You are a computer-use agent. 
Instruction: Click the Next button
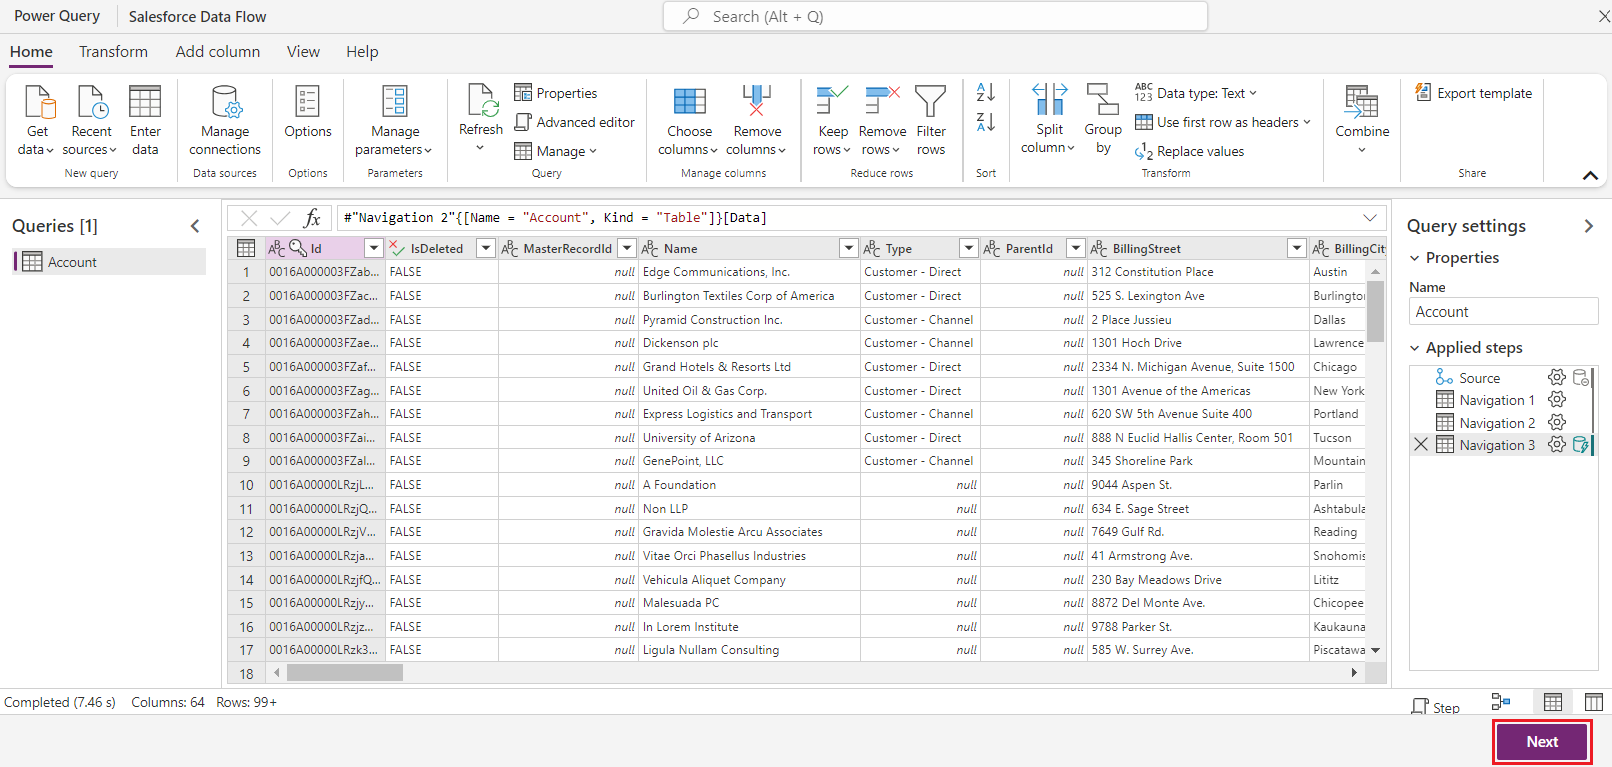[x=1541, y=742]
